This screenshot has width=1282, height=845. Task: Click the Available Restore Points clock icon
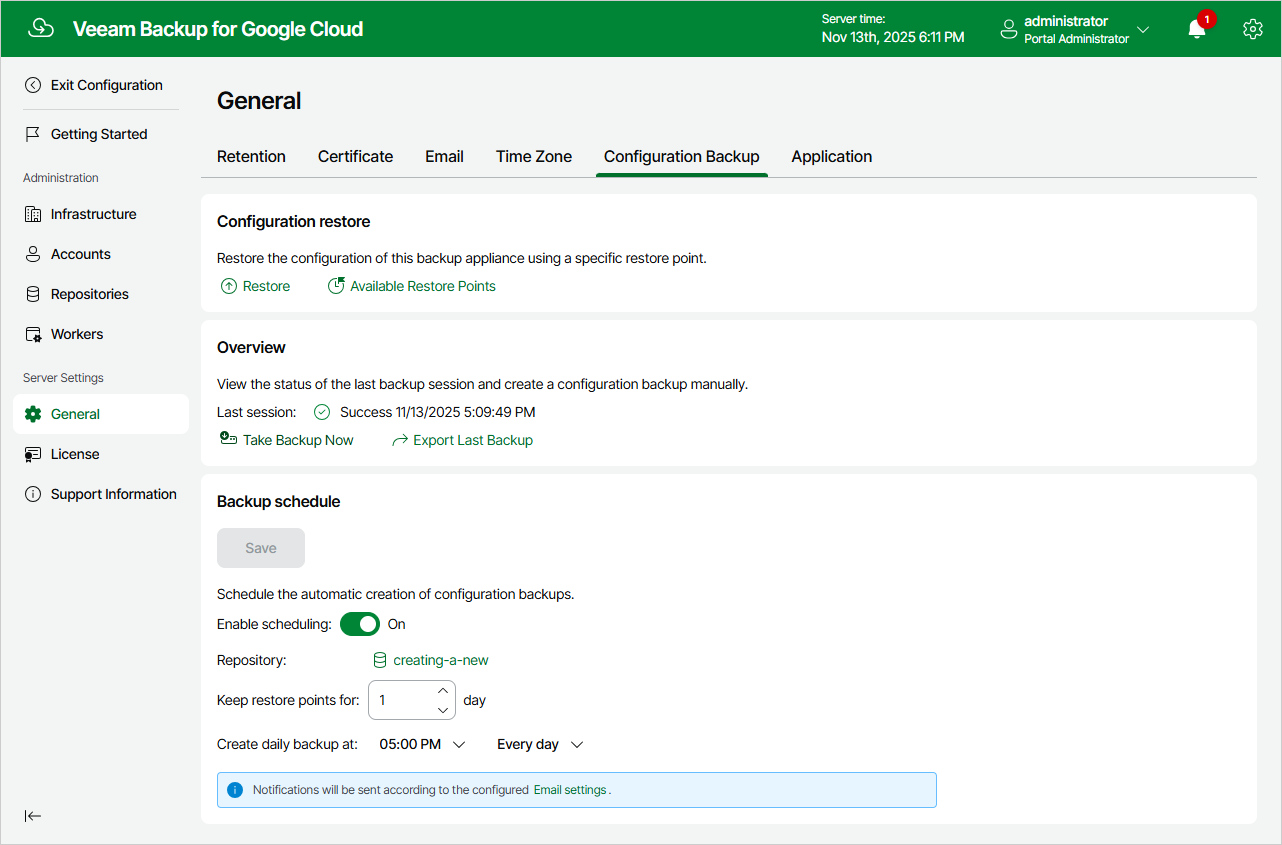[336, 286]
